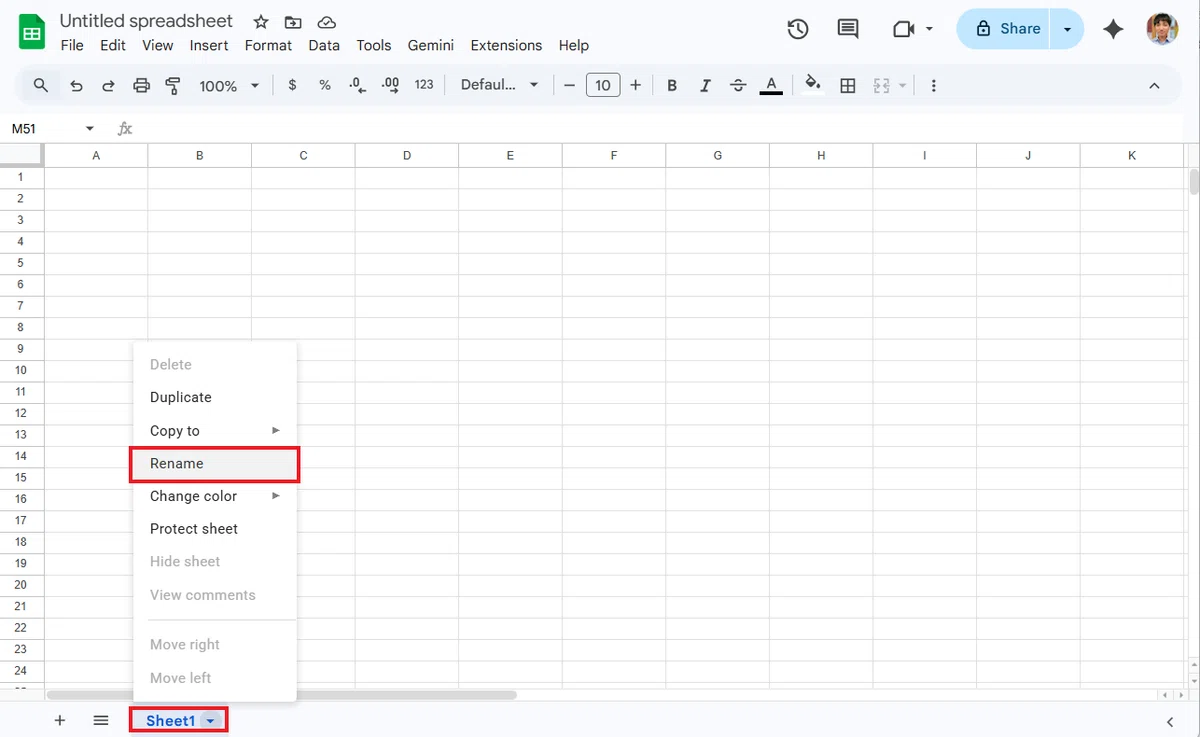Open the Google account avatar
This screenshot has height=737, width=1200.
point(1162,29)
